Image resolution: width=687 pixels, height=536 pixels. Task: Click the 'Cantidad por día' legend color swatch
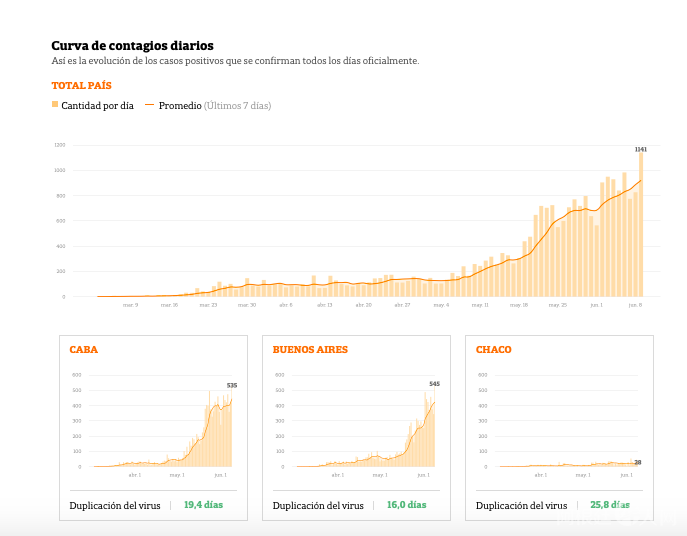click(55, 105)
